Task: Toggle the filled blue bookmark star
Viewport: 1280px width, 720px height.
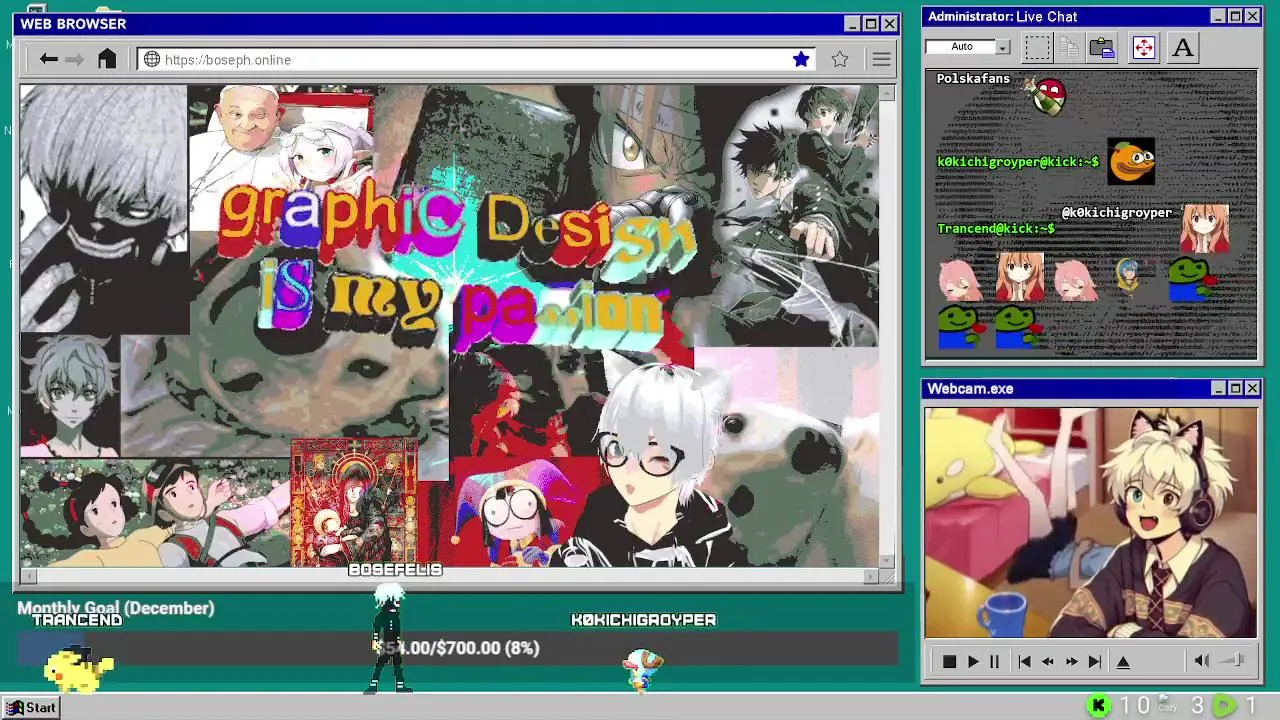Action: (801, 60)
